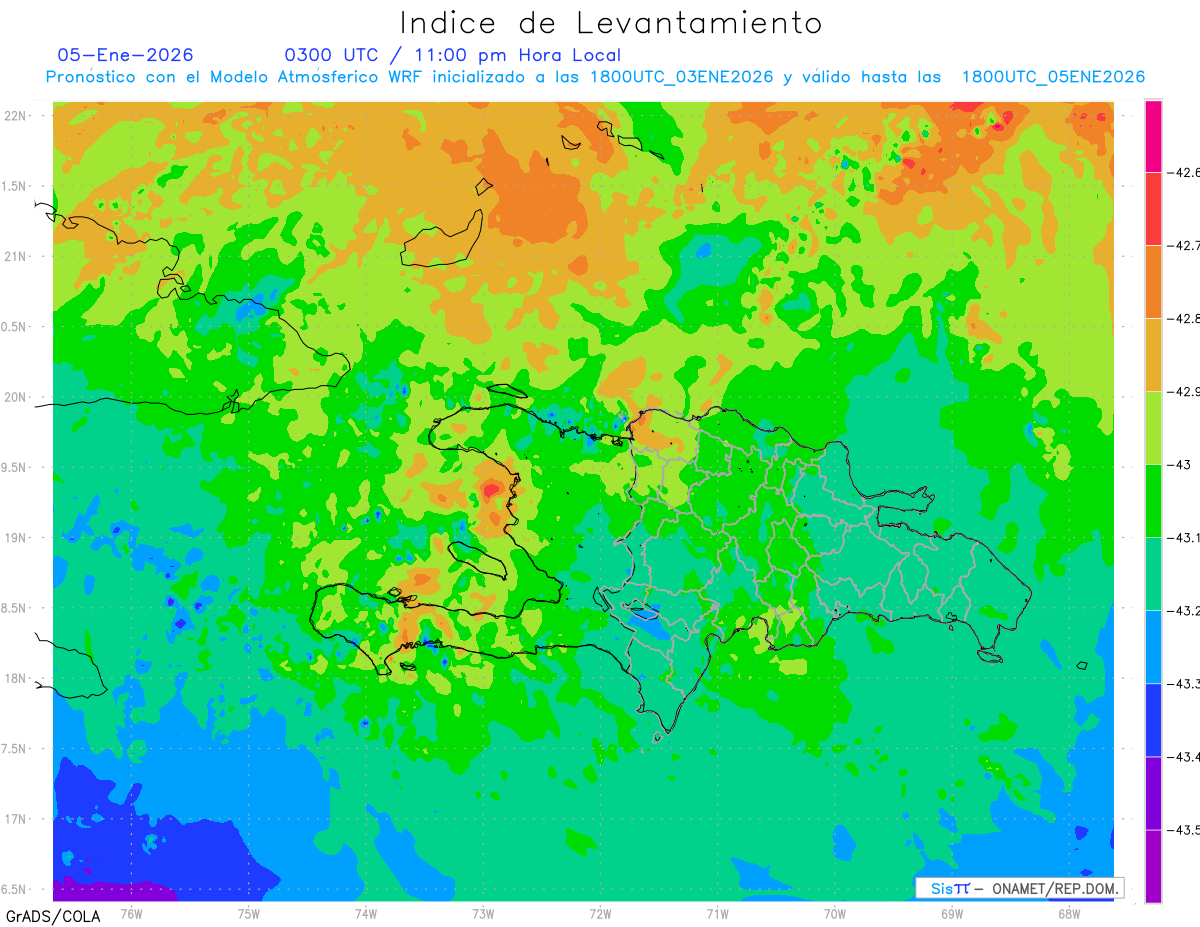The height and width of the screenshot is (927, 1200).
Task: Click the '20N' latitude label
Action: (15, 397)
